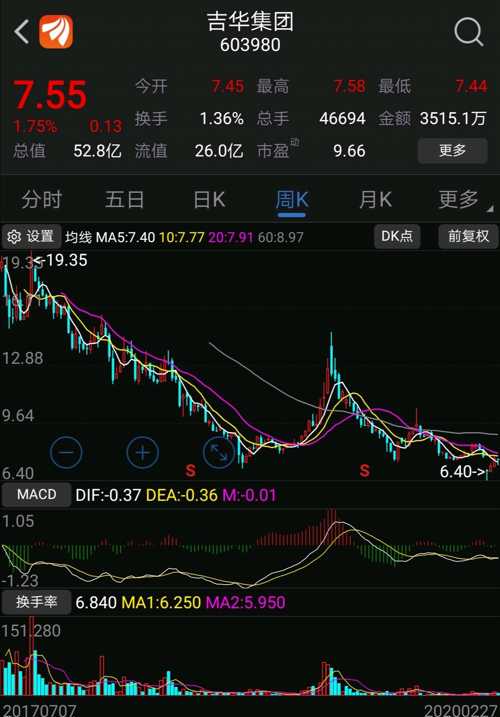Zoom out chart with minus icon

pos(66,453)
